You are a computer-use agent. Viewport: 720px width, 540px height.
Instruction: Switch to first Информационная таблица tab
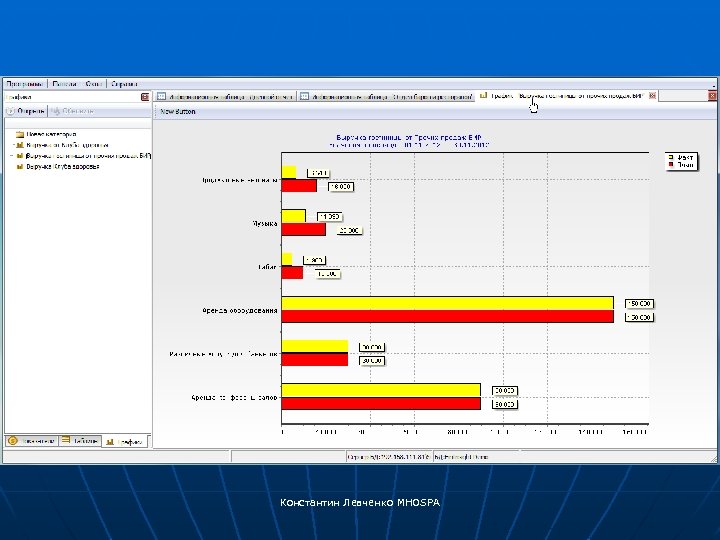(226, 96)
